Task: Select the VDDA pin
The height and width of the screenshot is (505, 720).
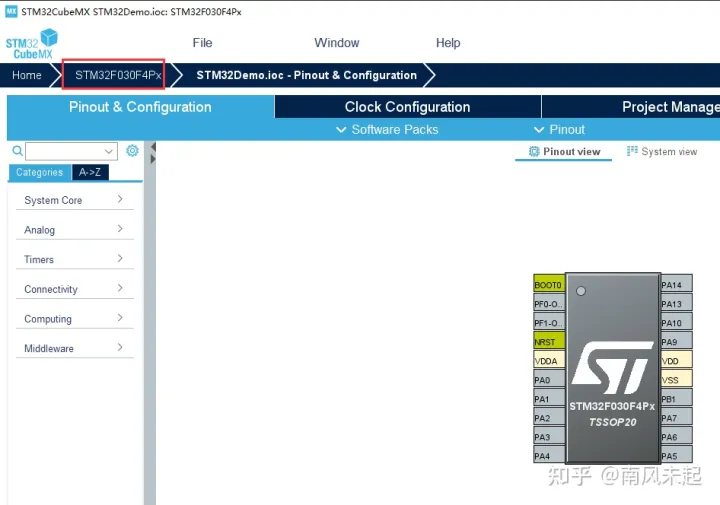Action: coord(549,361)
